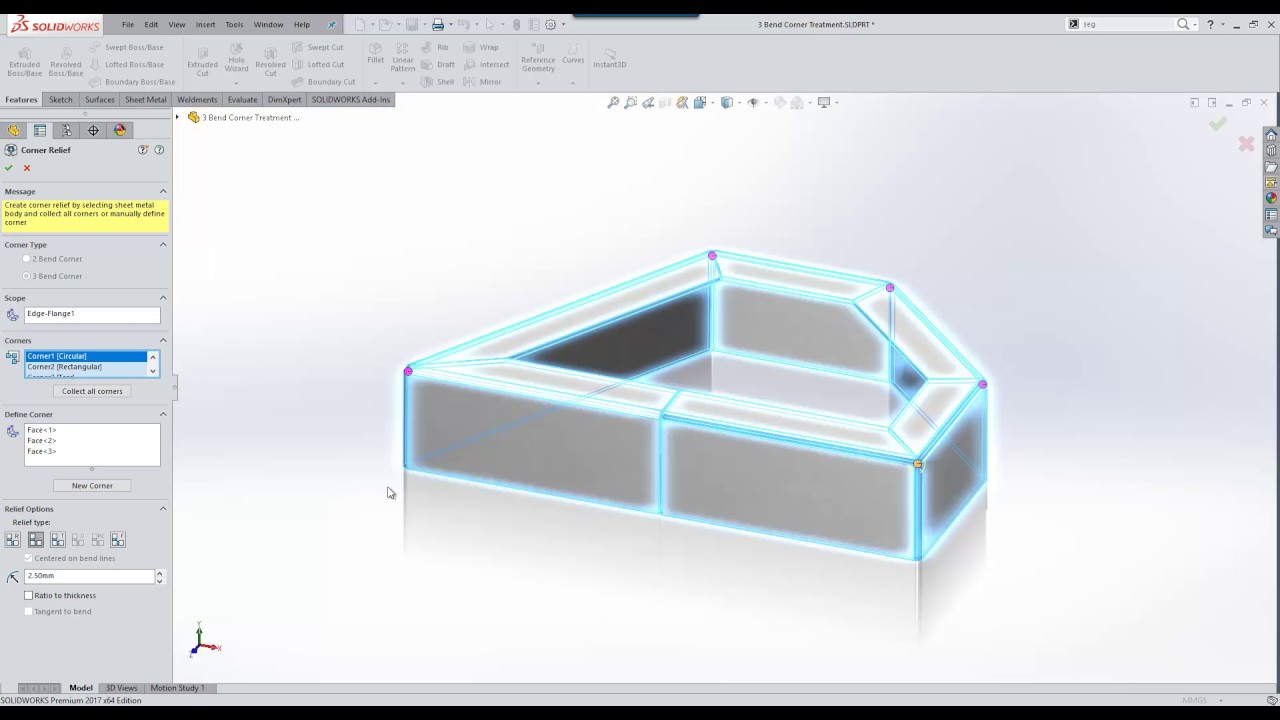Open Options gear icon
The image size is (1280, 720).
(x=550, y=24)
